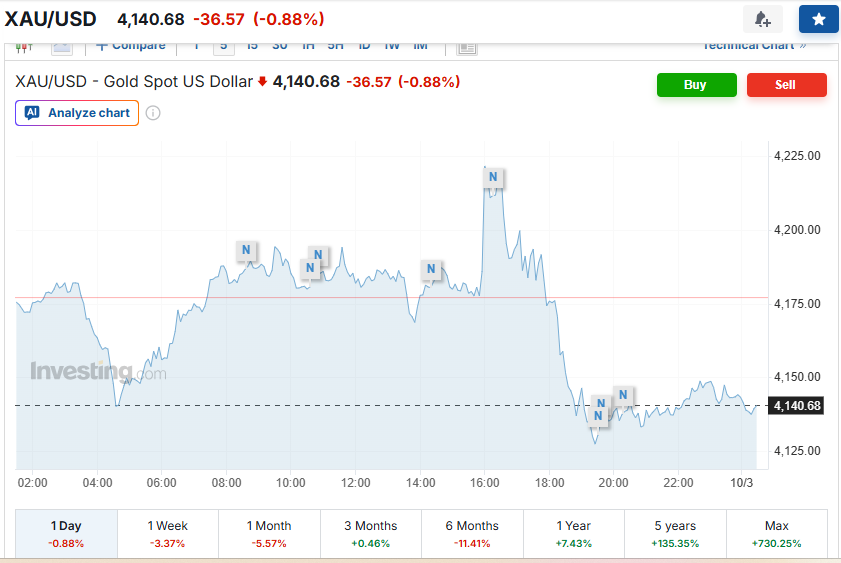Viewport: 841px width, 563px height.
Task: Switch to the Max range tab
Action: (x=776, y=534)
